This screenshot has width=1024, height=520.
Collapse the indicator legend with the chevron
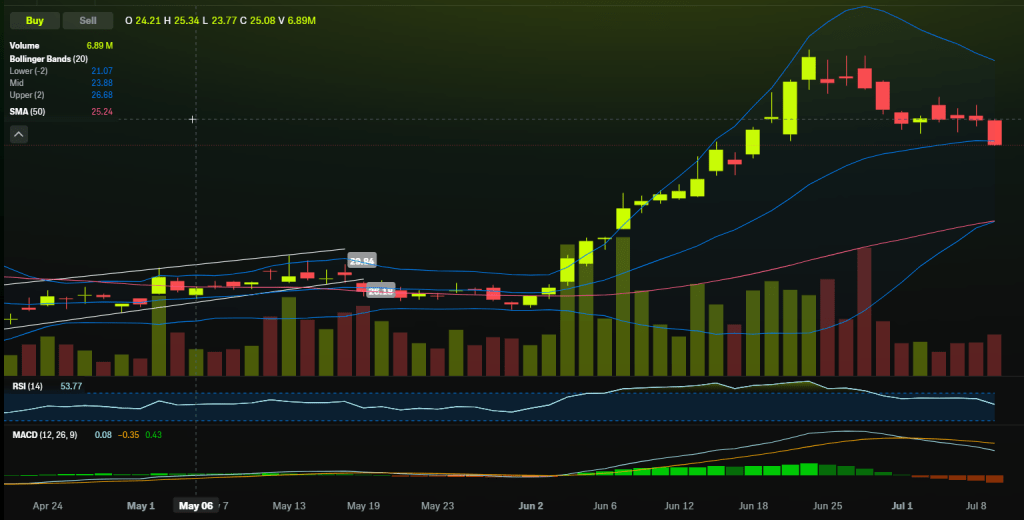(19, 135)
